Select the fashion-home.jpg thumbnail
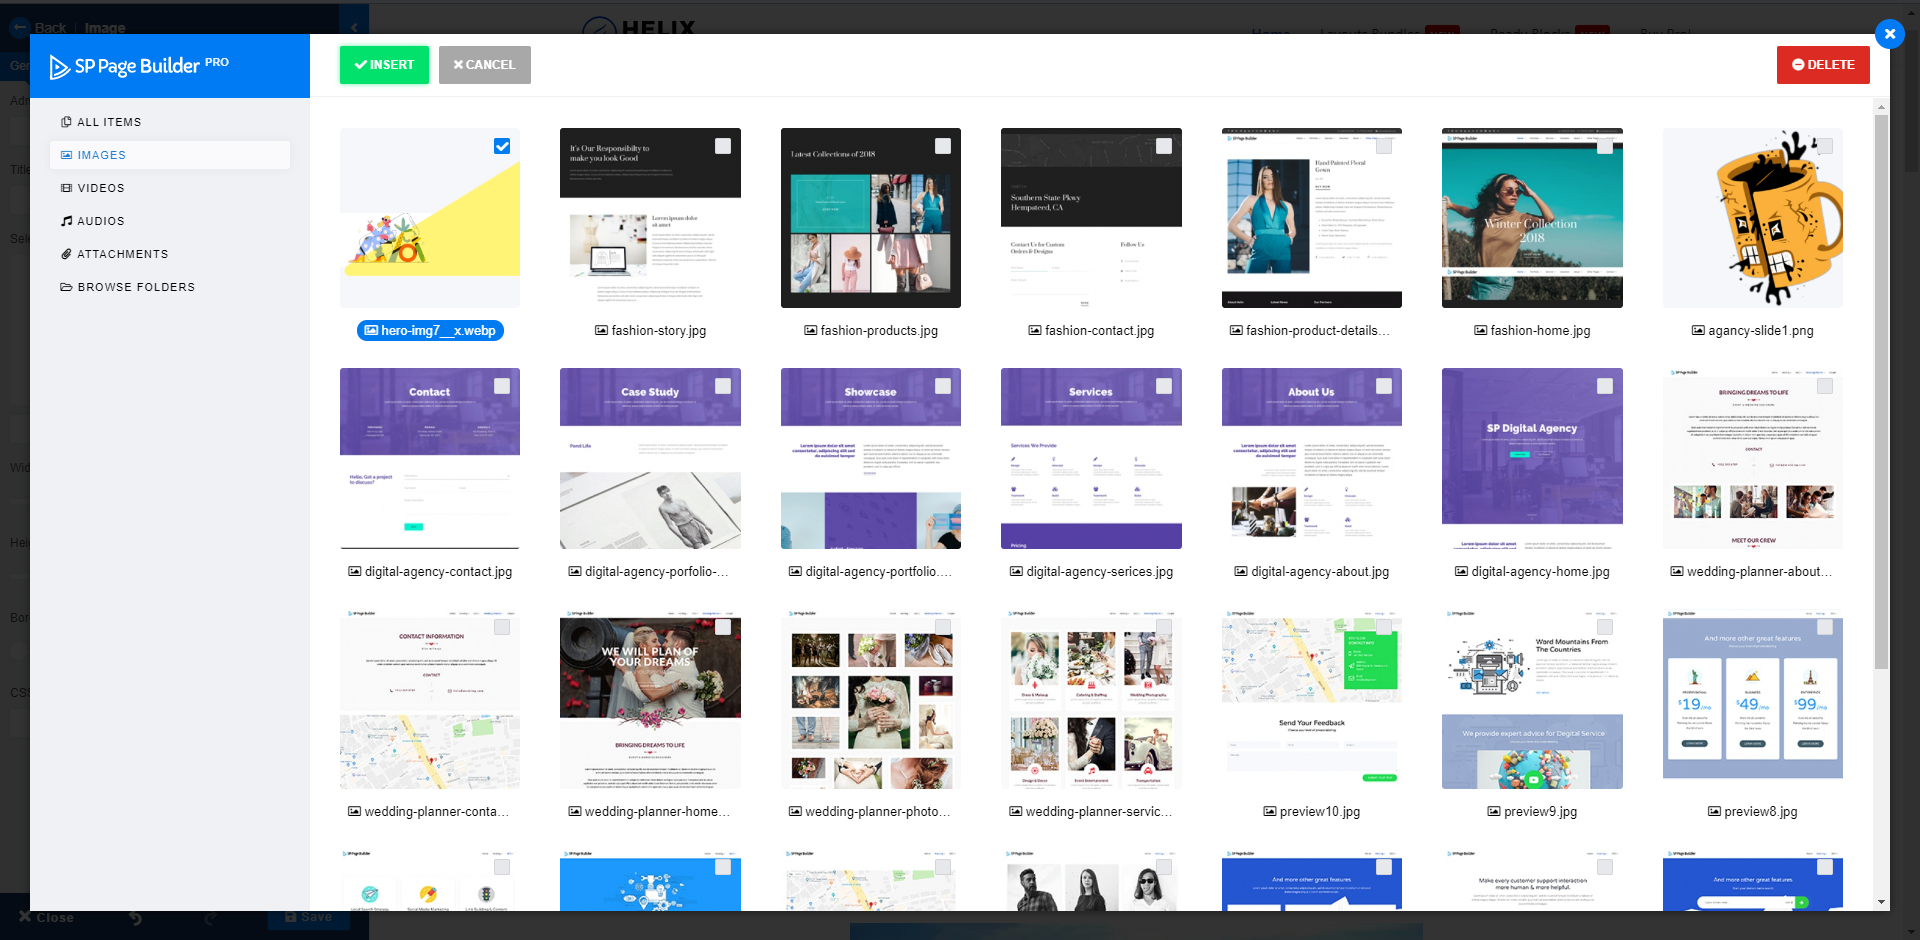Screen dimensions: 1920x940 (1532, 218)
